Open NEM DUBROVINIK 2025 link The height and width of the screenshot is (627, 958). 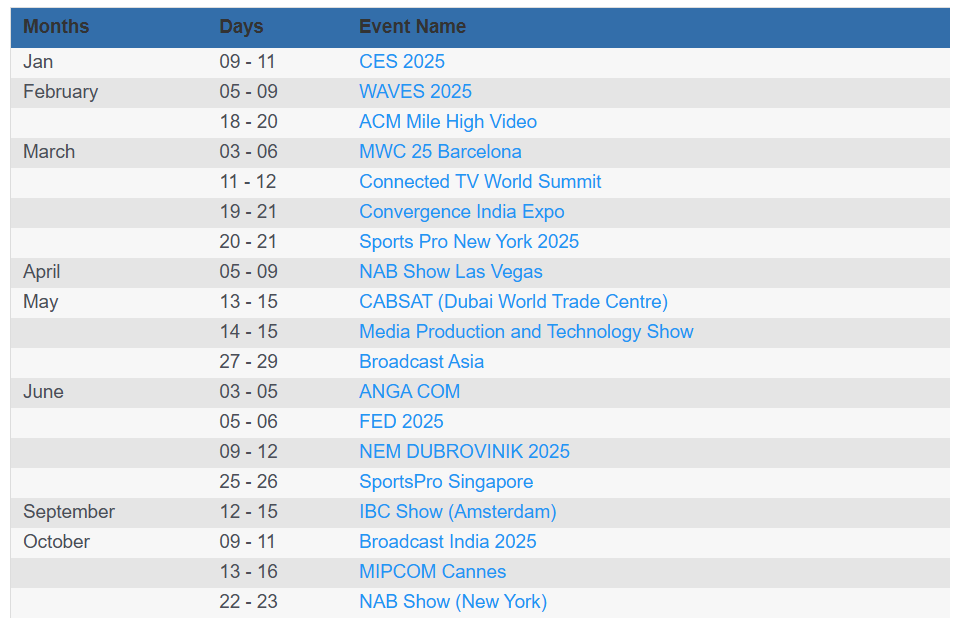pos(464,451)
